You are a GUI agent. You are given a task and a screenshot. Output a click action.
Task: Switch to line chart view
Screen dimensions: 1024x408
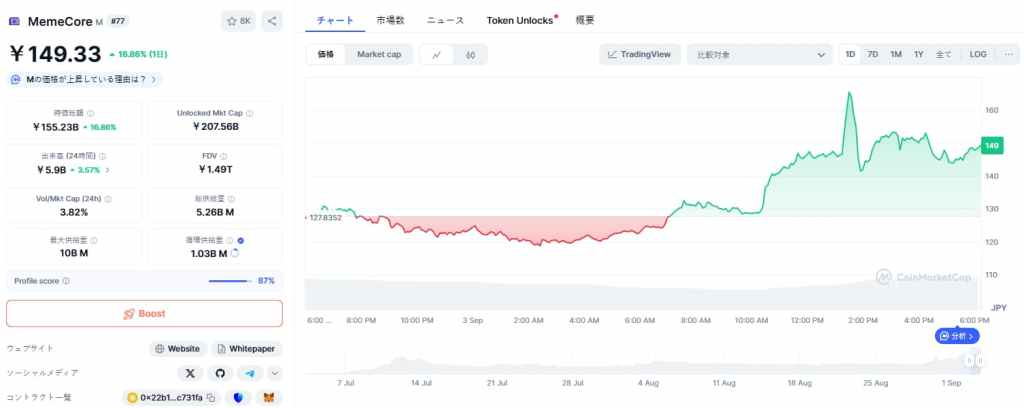tap(437, 55)
